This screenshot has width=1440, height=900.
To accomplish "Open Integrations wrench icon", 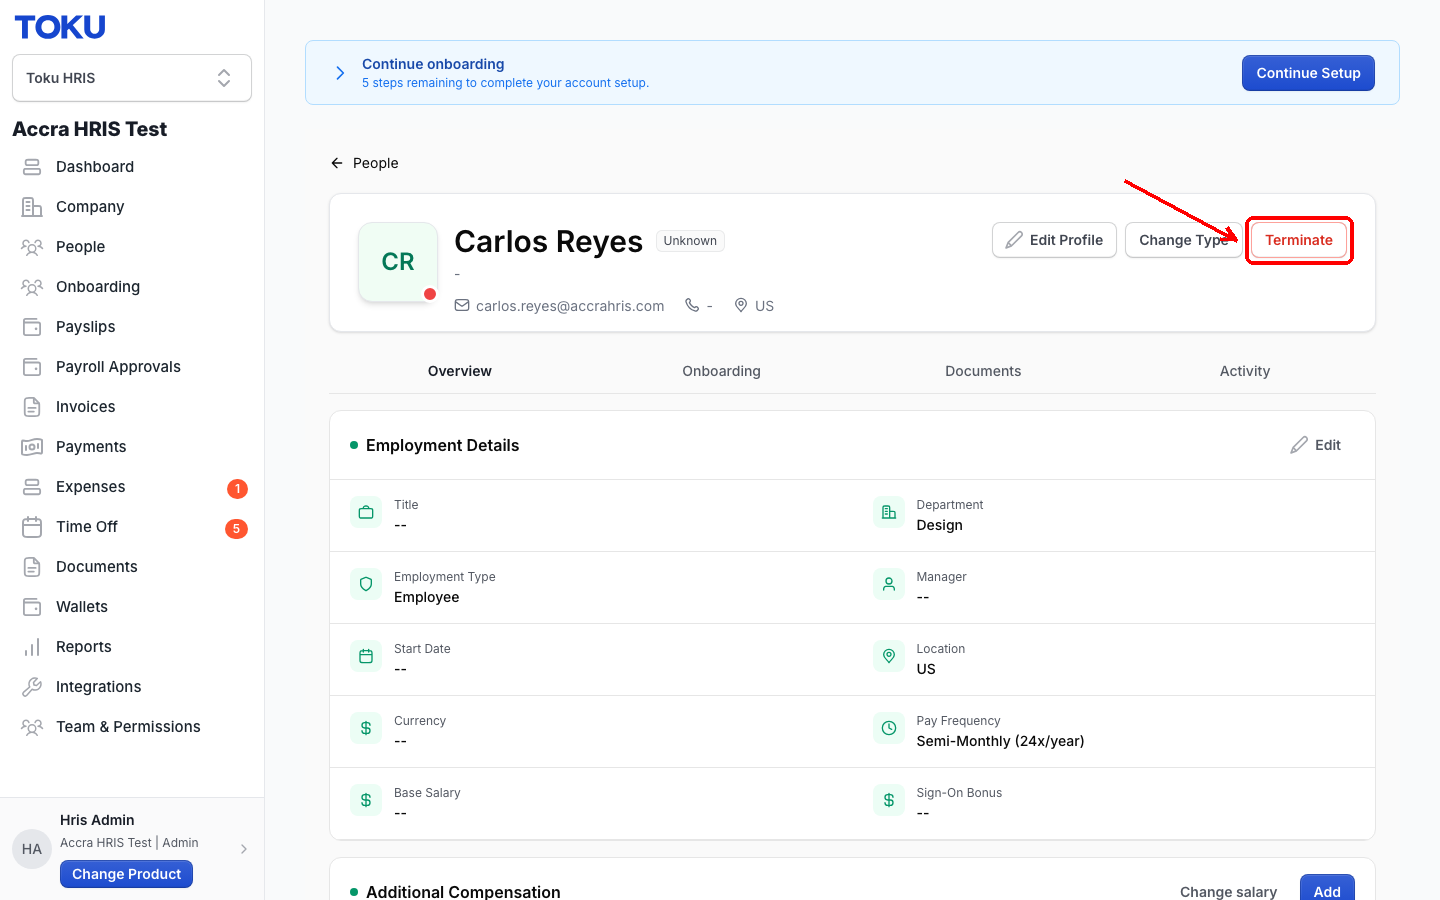I will [x=32, y=687].
